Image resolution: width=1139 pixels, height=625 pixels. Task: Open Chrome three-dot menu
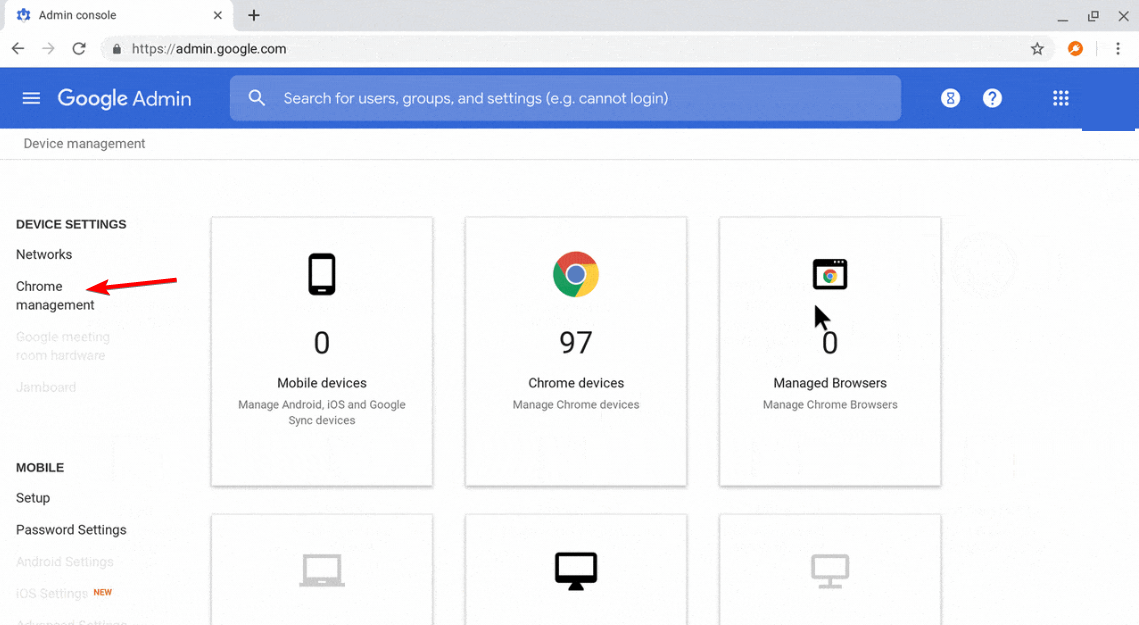tap(1118, 49)
